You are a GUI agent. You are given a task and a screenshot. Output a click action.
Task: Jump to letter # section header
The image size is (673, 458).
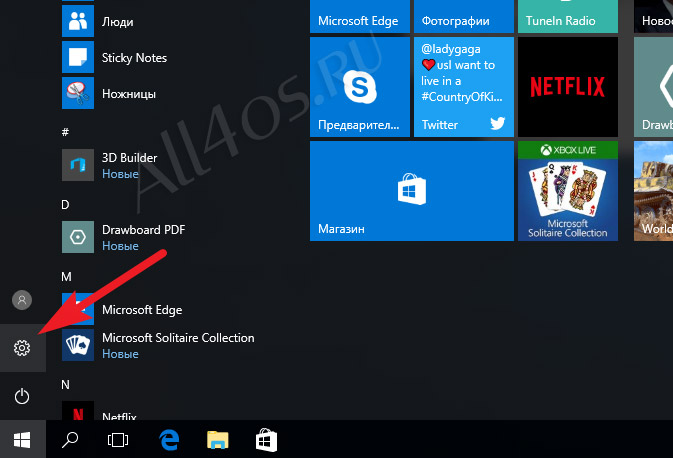click(65, 132)
